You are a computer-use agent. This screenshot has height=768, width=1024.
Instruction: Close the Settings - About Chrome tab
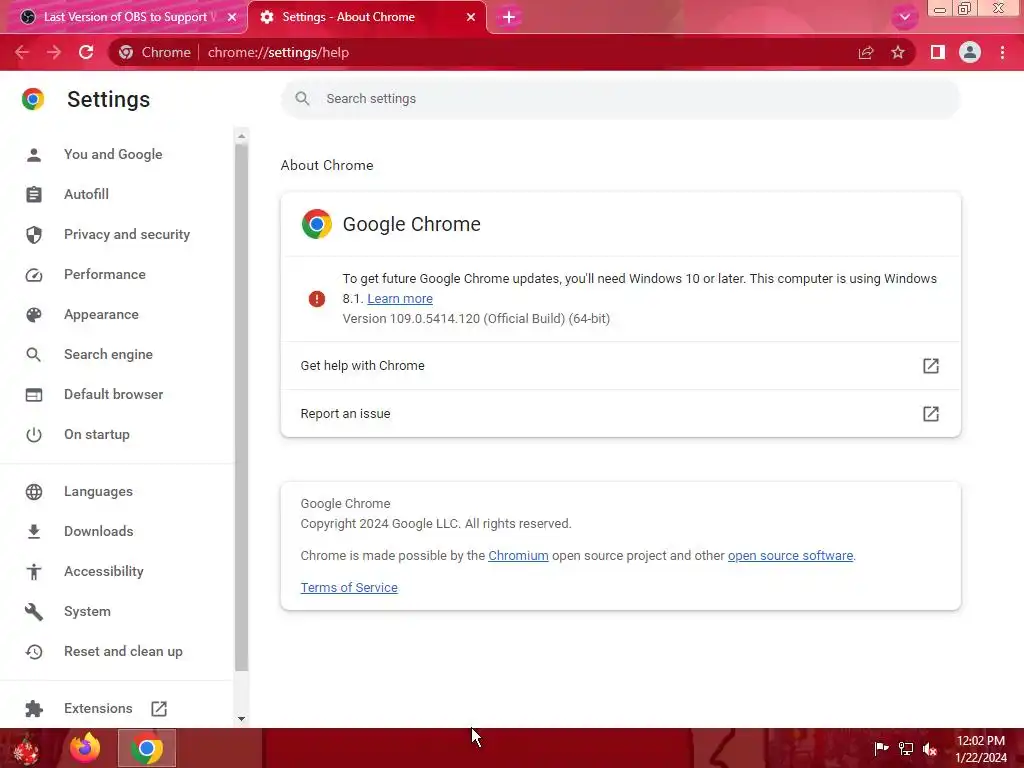(x=471, y=17)
